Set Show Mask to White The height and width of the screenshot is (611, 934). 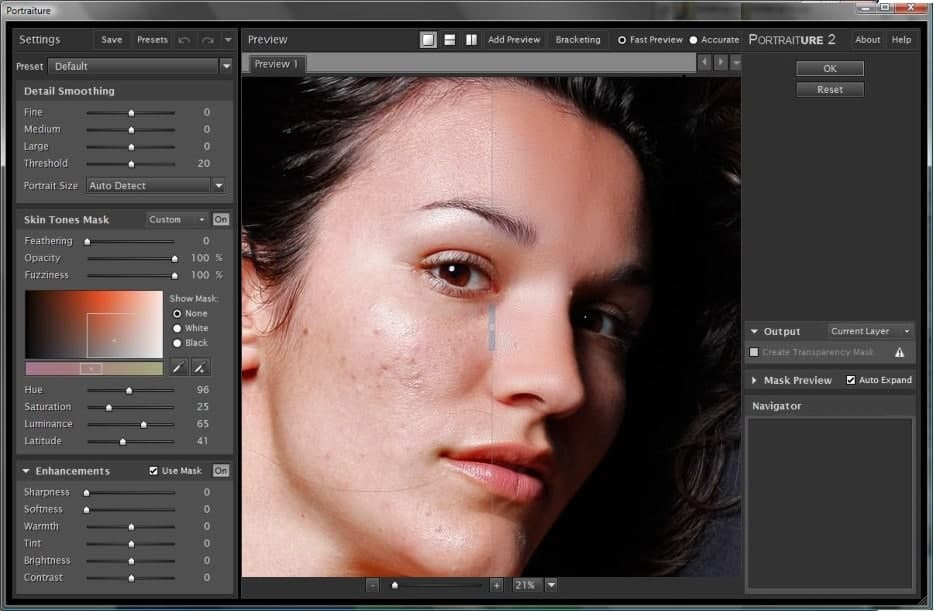coord(177,328)
